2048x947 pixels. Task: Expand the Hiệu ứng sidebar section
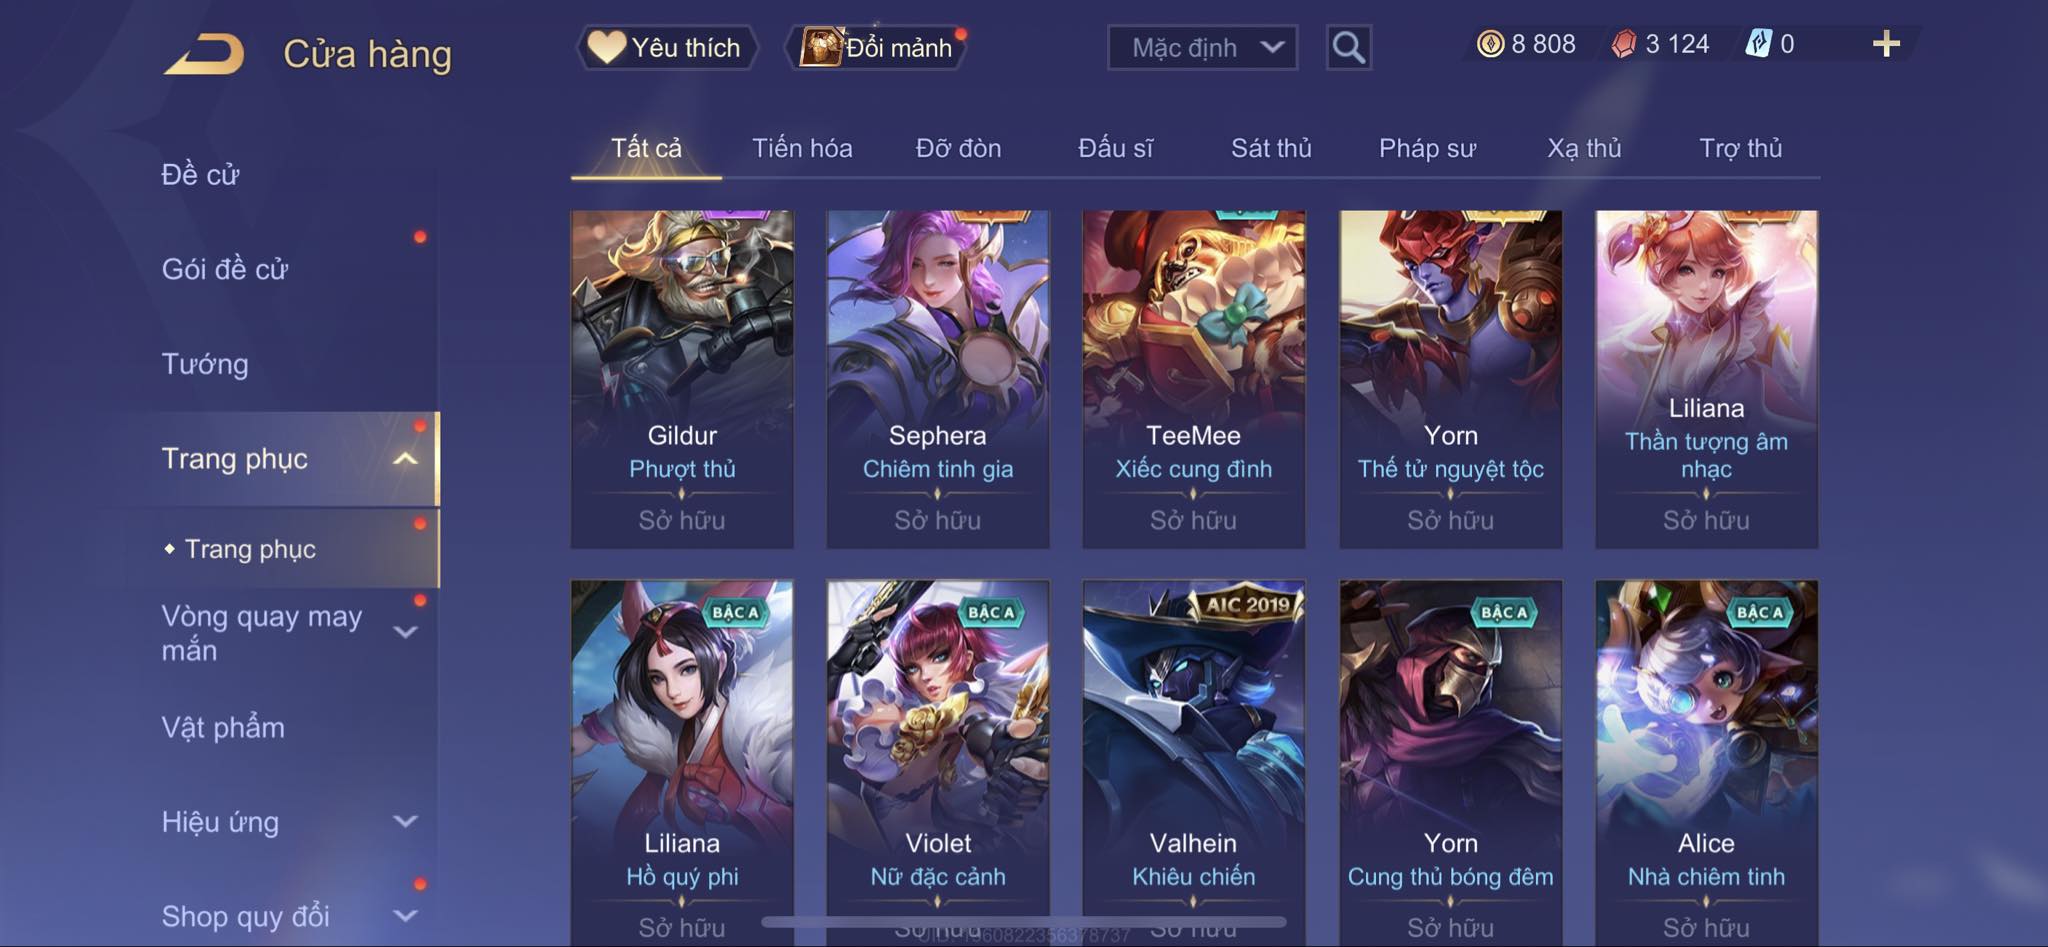click(x=405, y=822)
